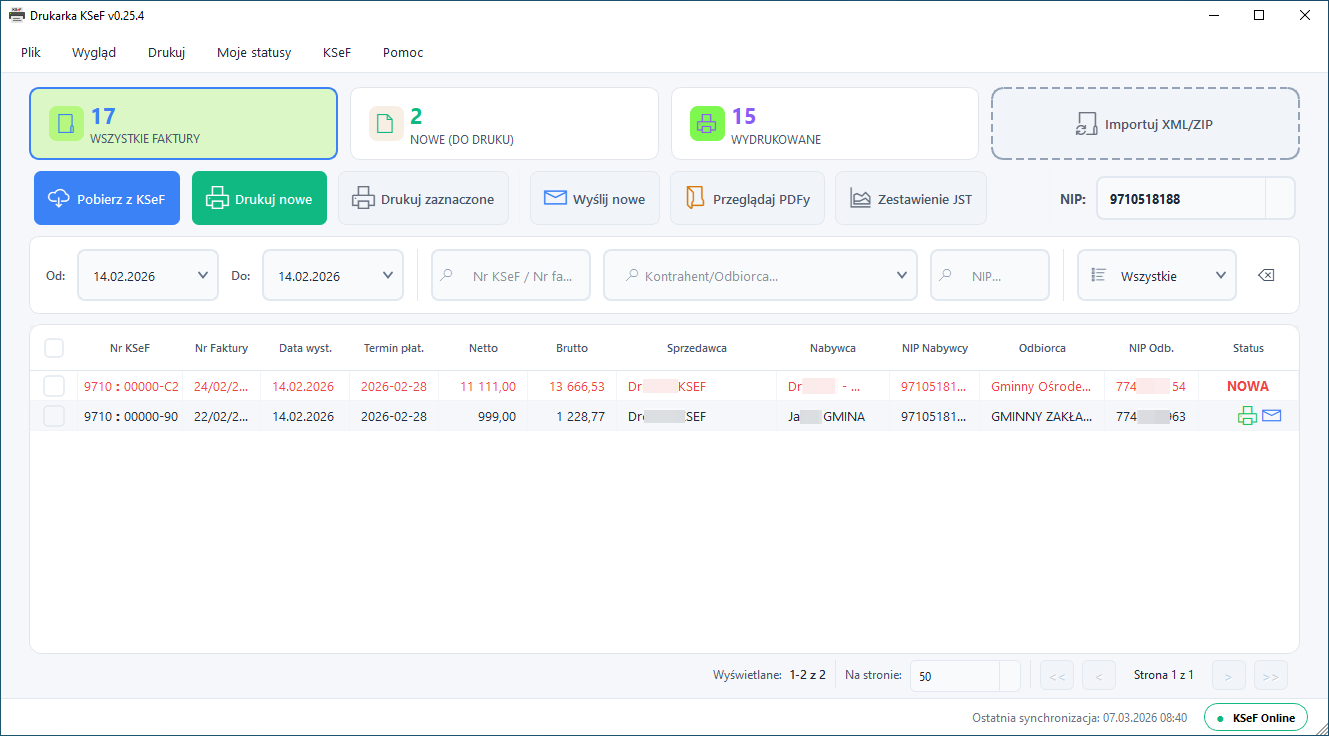
Task: Click the KSeF Online status indicator
Action: 1255,717
